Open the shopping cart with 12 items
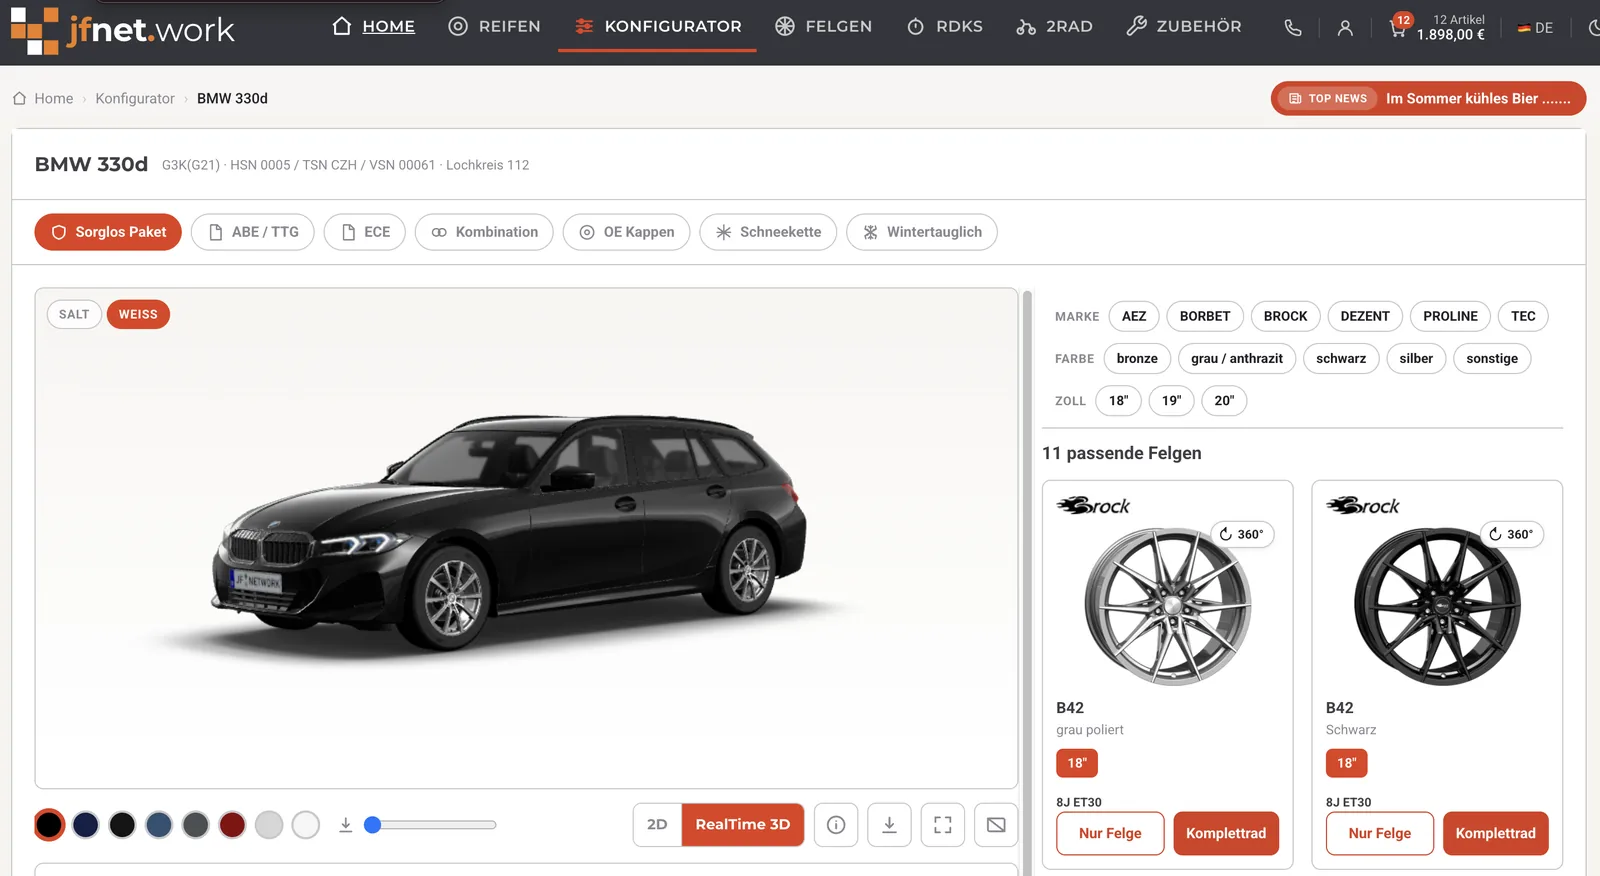 coord(1437,27)
